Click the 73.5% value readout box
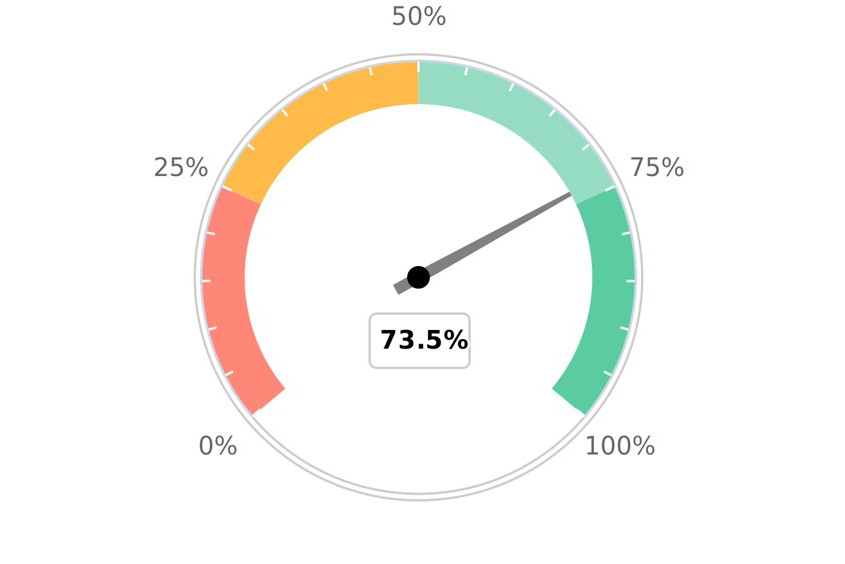Viewport: 845px width, 564px height. (420, 341)
